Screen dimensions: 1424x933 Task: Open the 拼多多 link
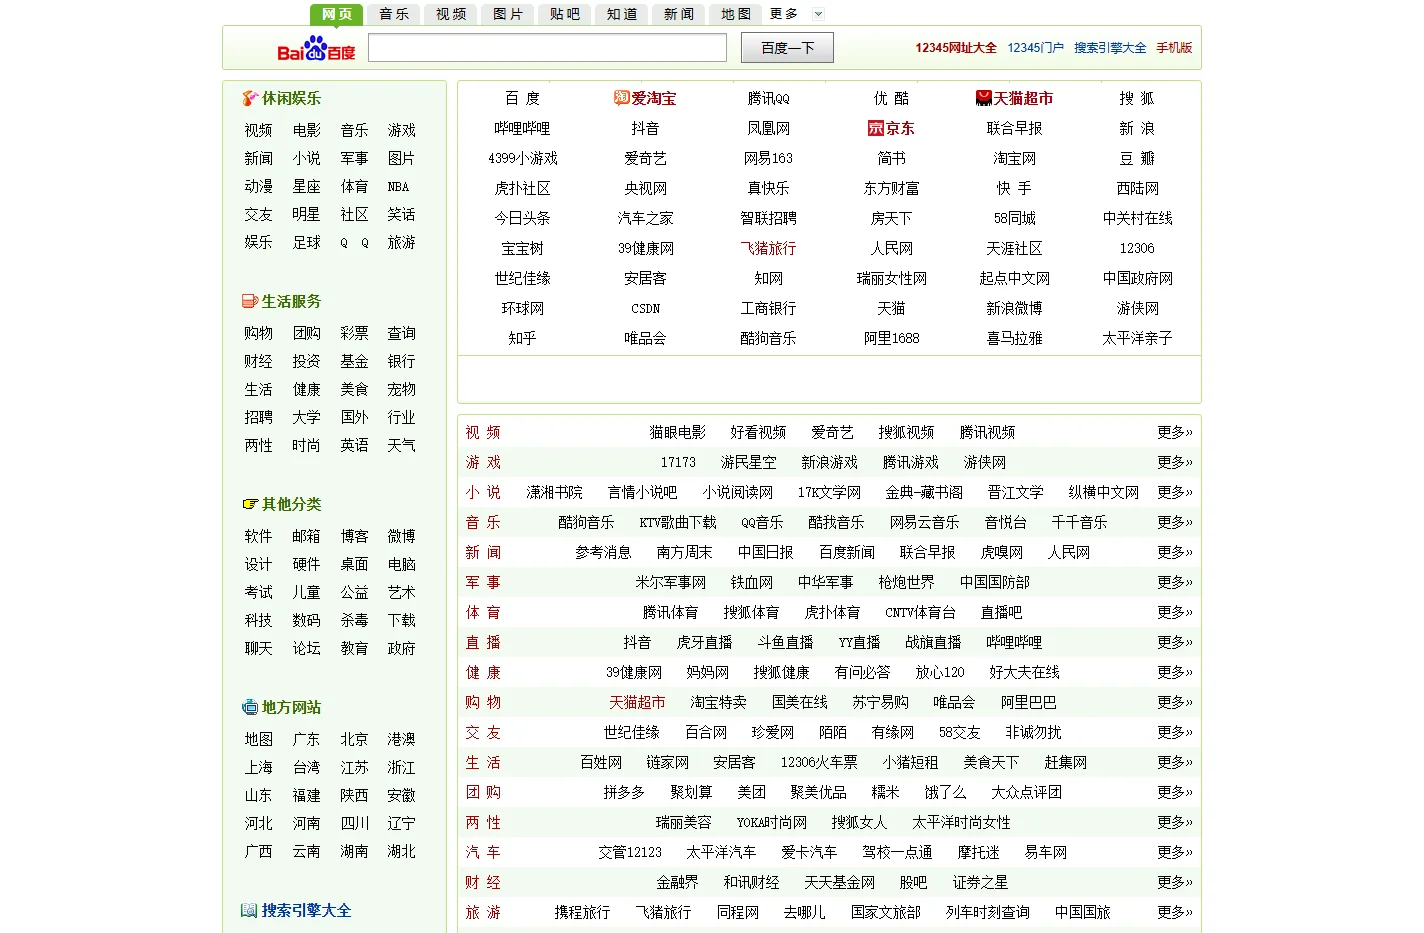click(623, 792)
